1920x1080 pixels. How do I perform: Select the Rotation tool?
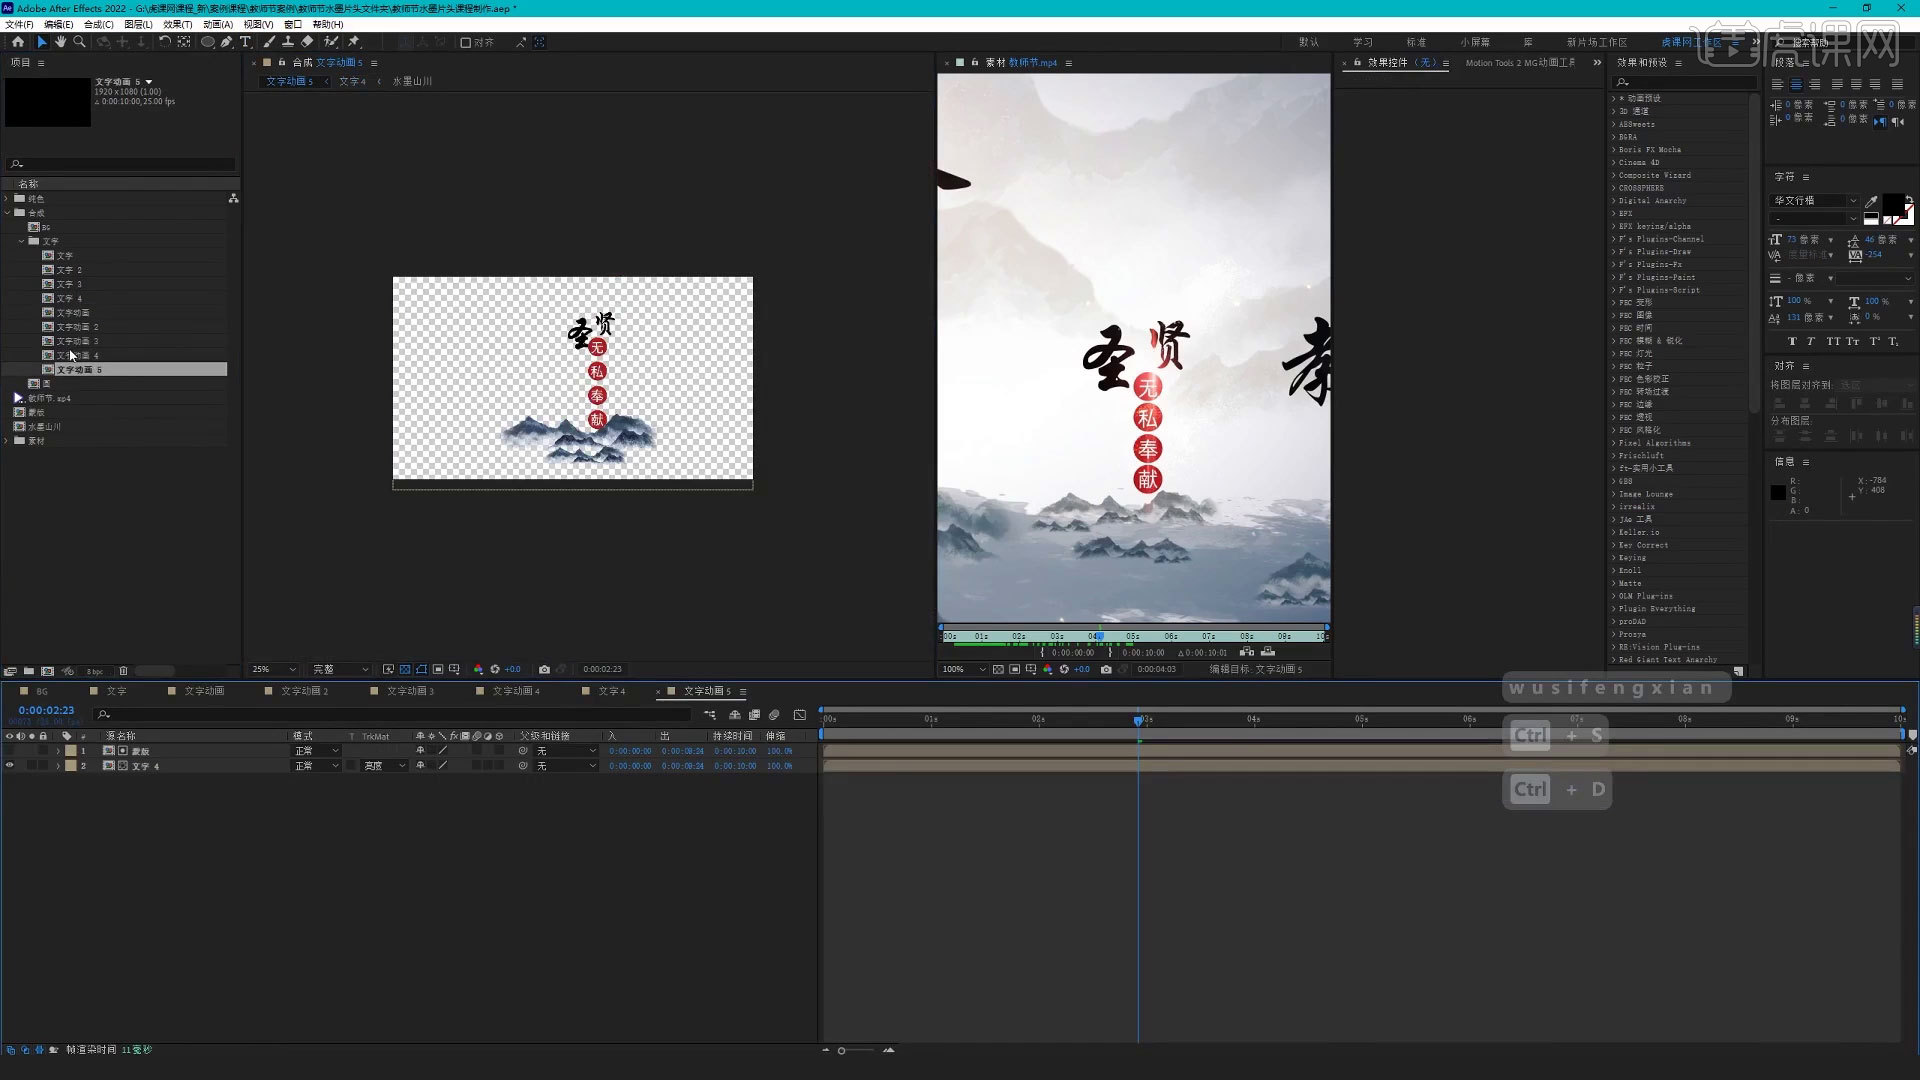[x=165, y=42]
